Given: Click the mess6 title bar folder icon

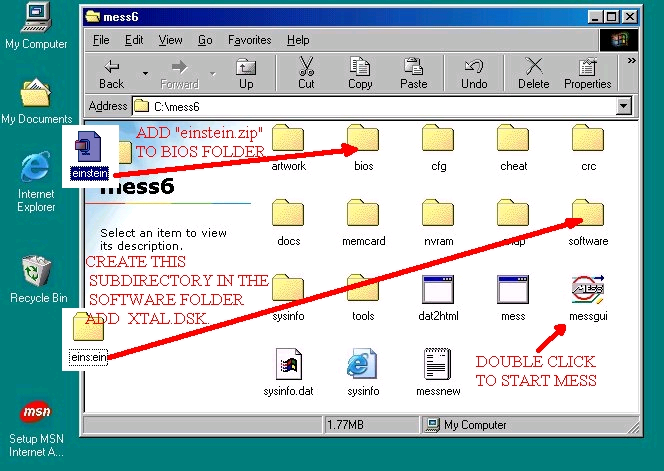Looking at the screenshot, I should (x=92, y=17).
